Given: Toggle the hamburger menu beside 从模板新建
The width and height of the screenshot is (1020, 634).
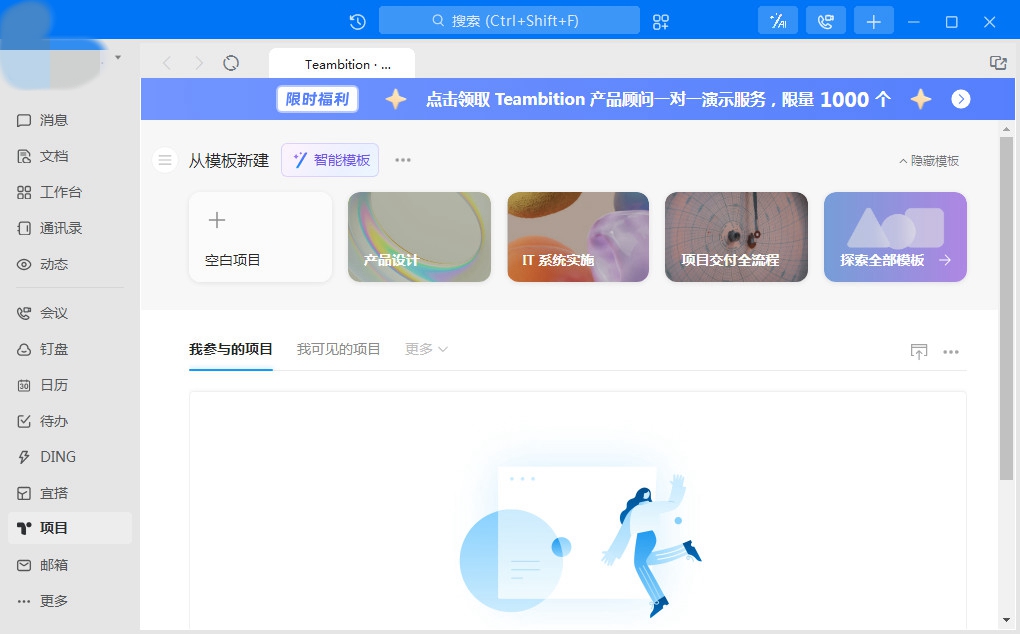Looking at the screenshot, I should tap(165, 160).
